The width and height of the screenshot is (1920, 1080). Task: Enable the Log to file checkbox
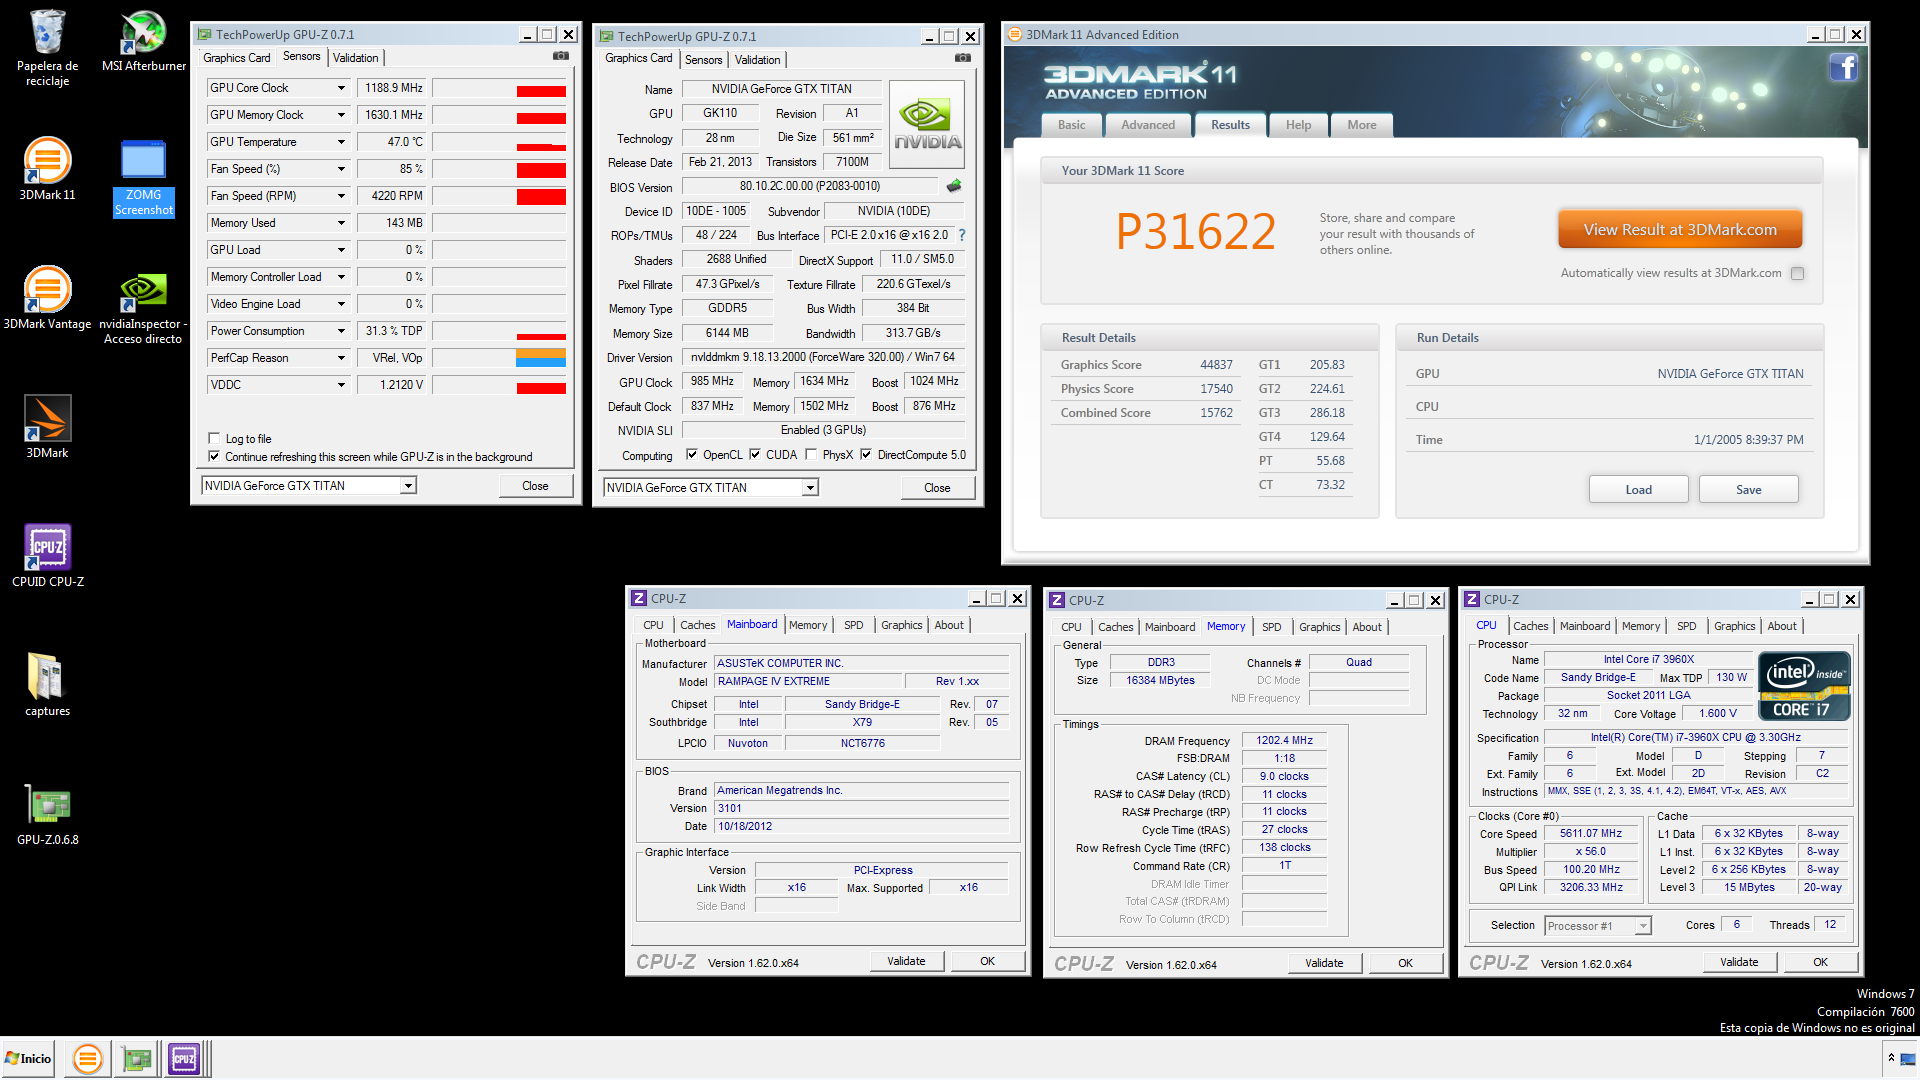213,438
